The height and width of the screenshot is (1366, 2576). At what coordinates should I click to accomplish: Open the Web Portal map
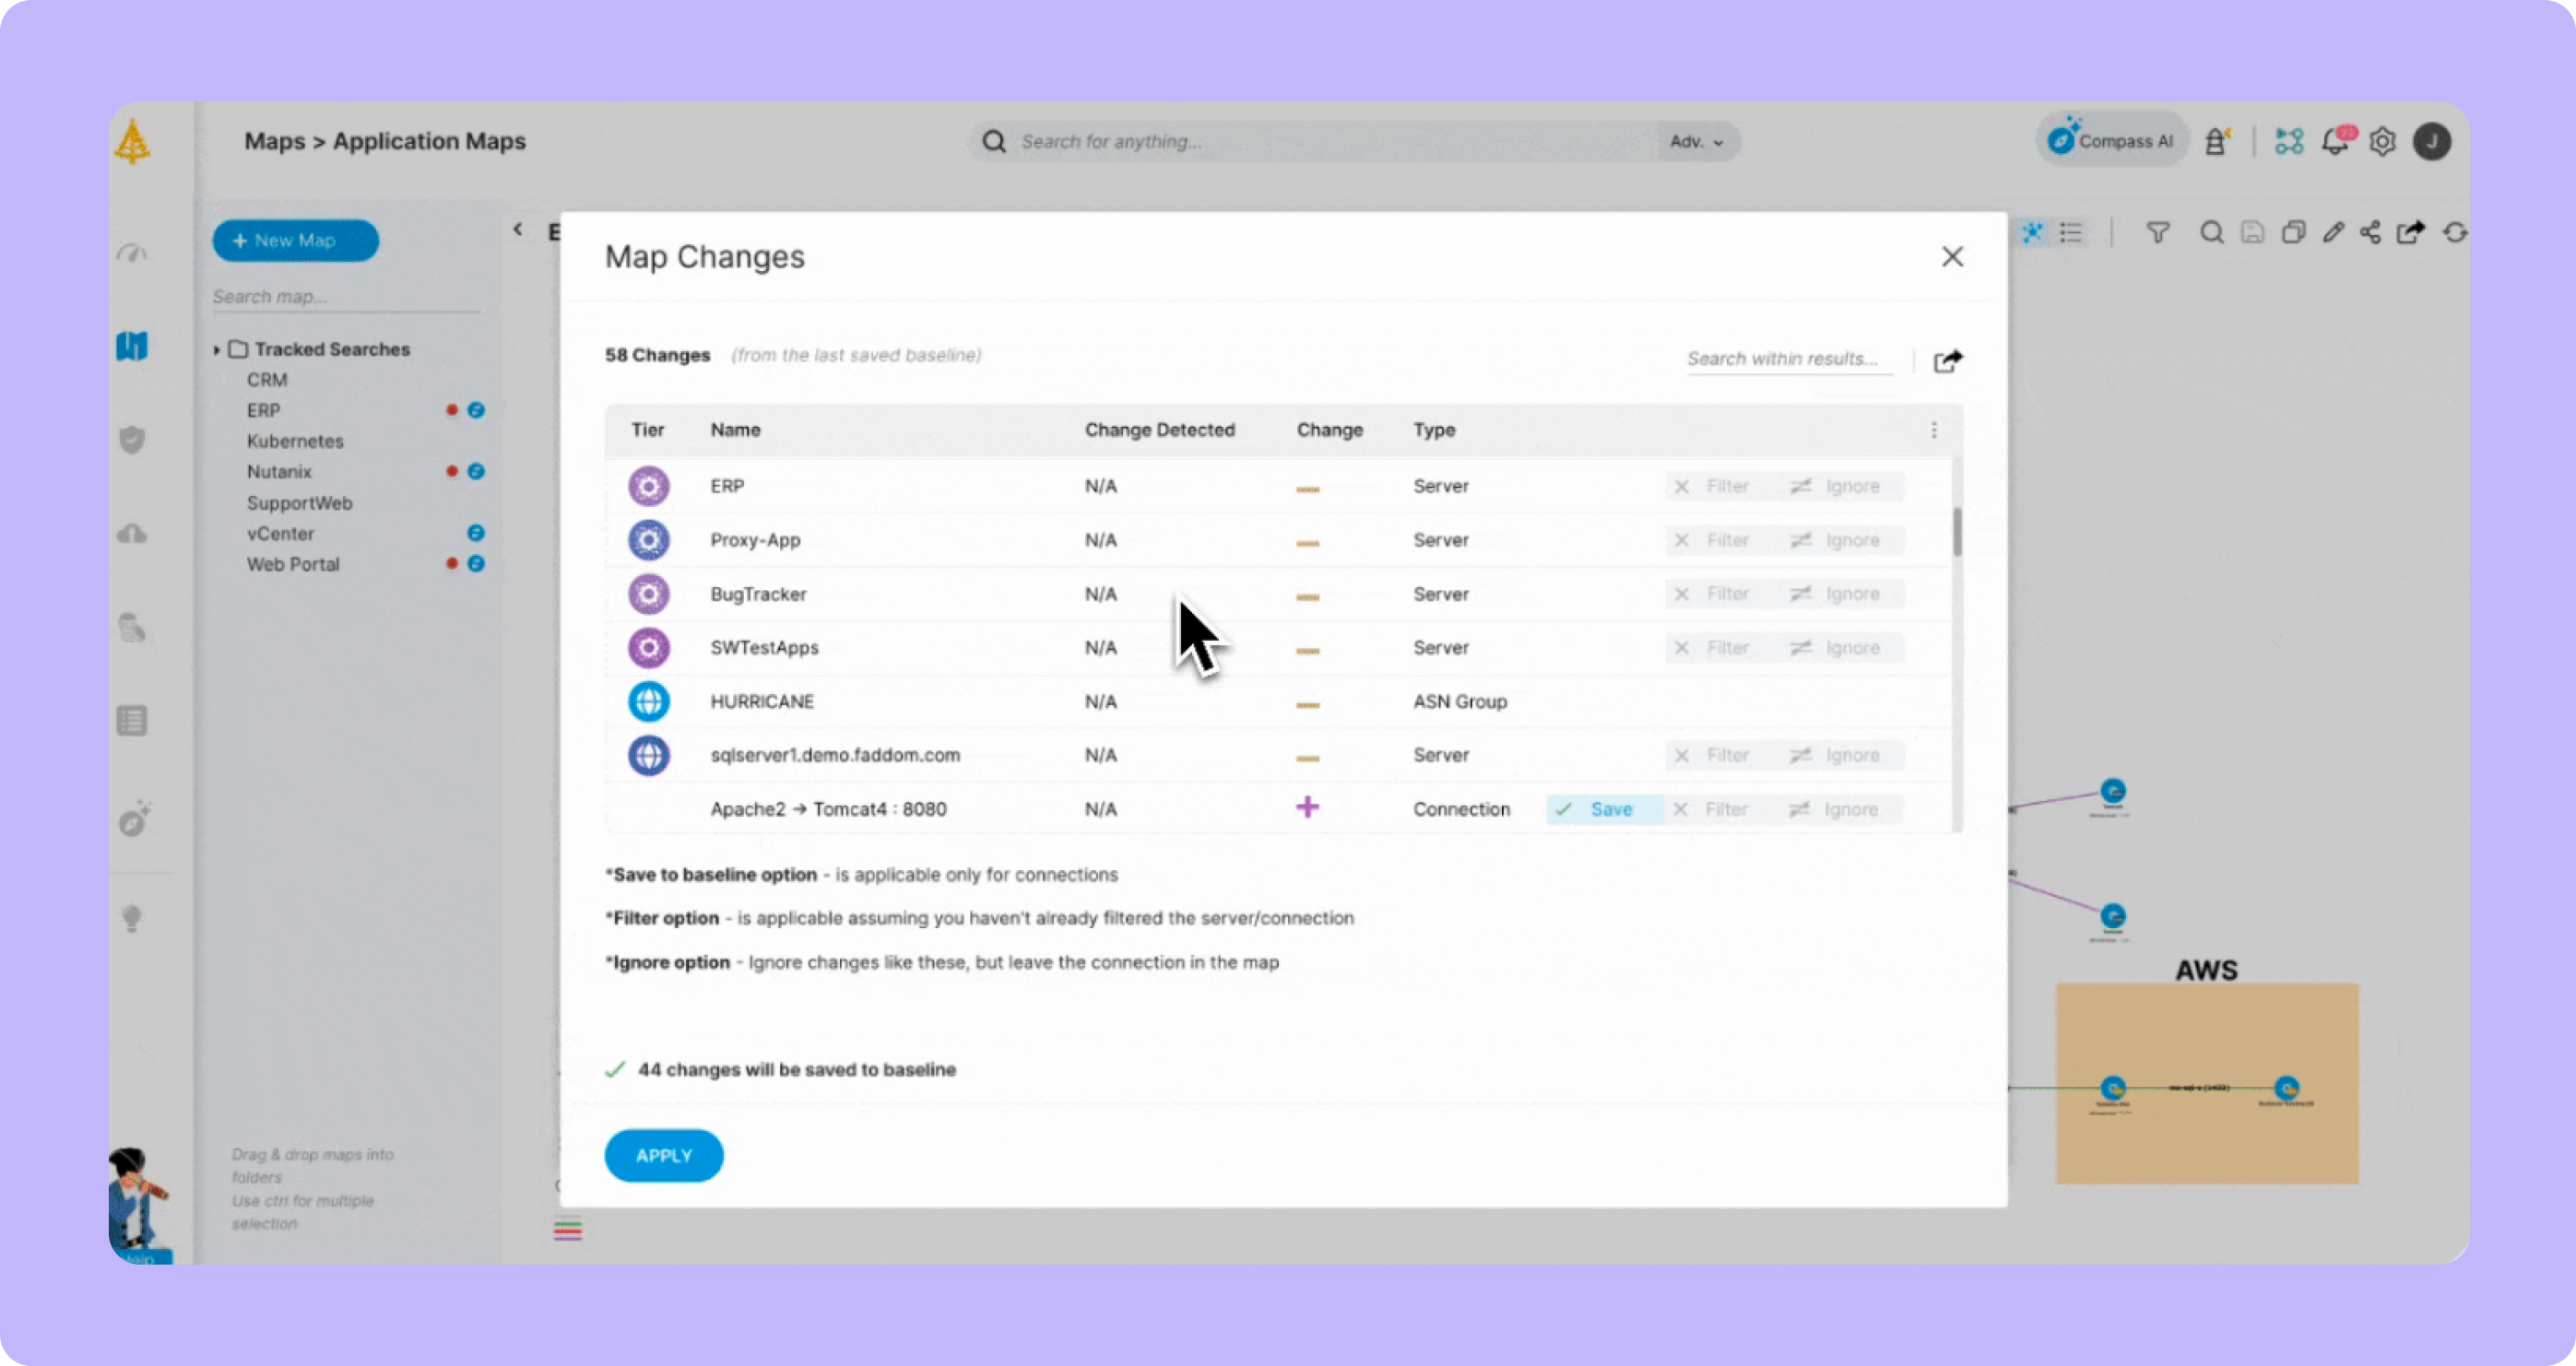[x=293, y=564]
